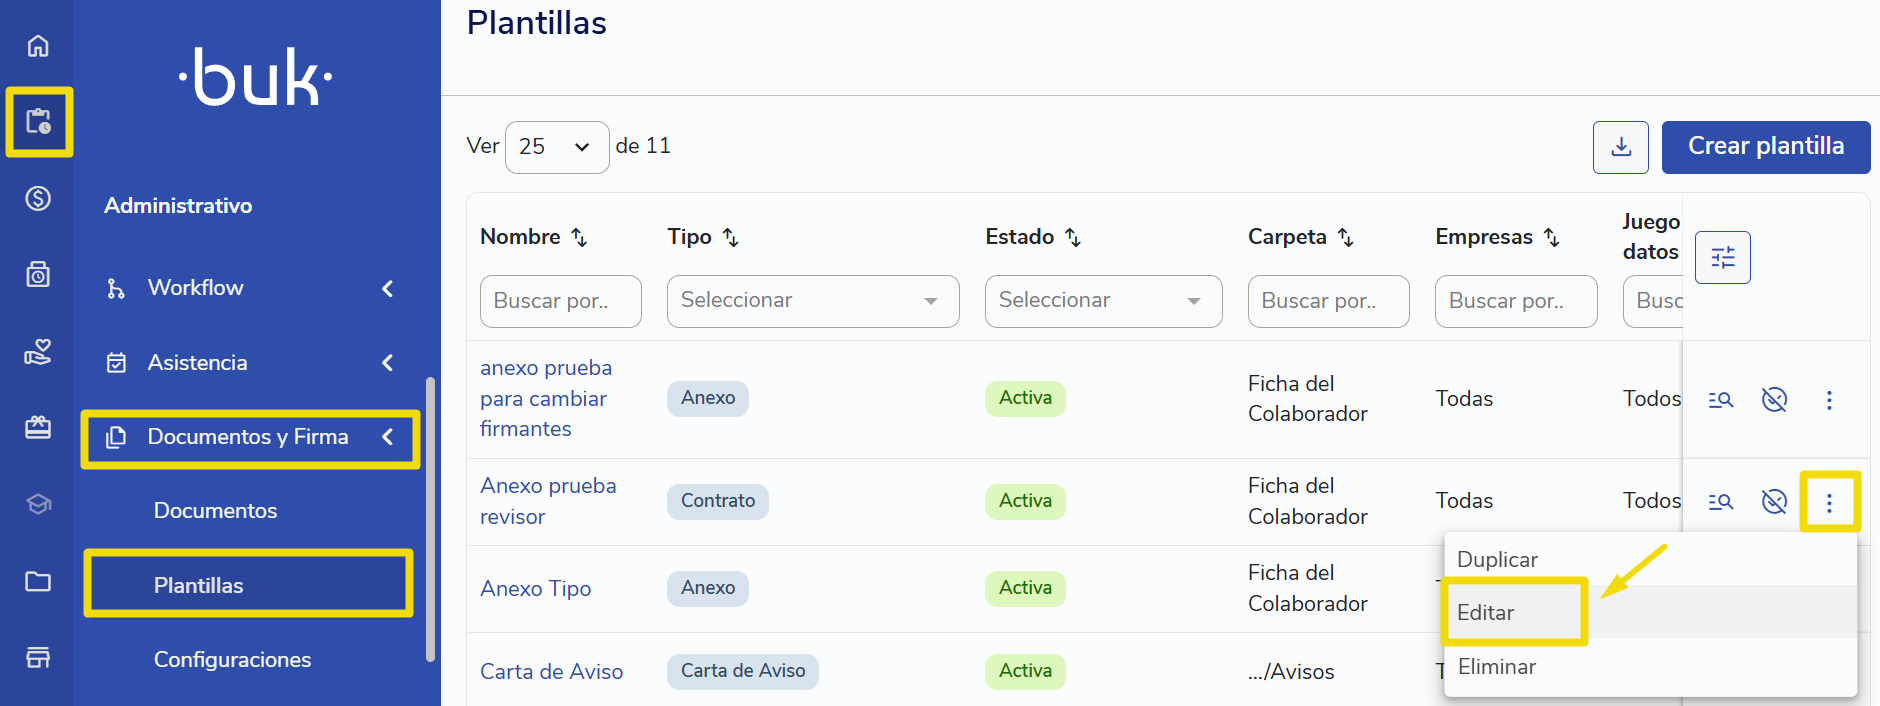Open three-dot menu for first template row
1880x706 pixels.
point(1829,400)
